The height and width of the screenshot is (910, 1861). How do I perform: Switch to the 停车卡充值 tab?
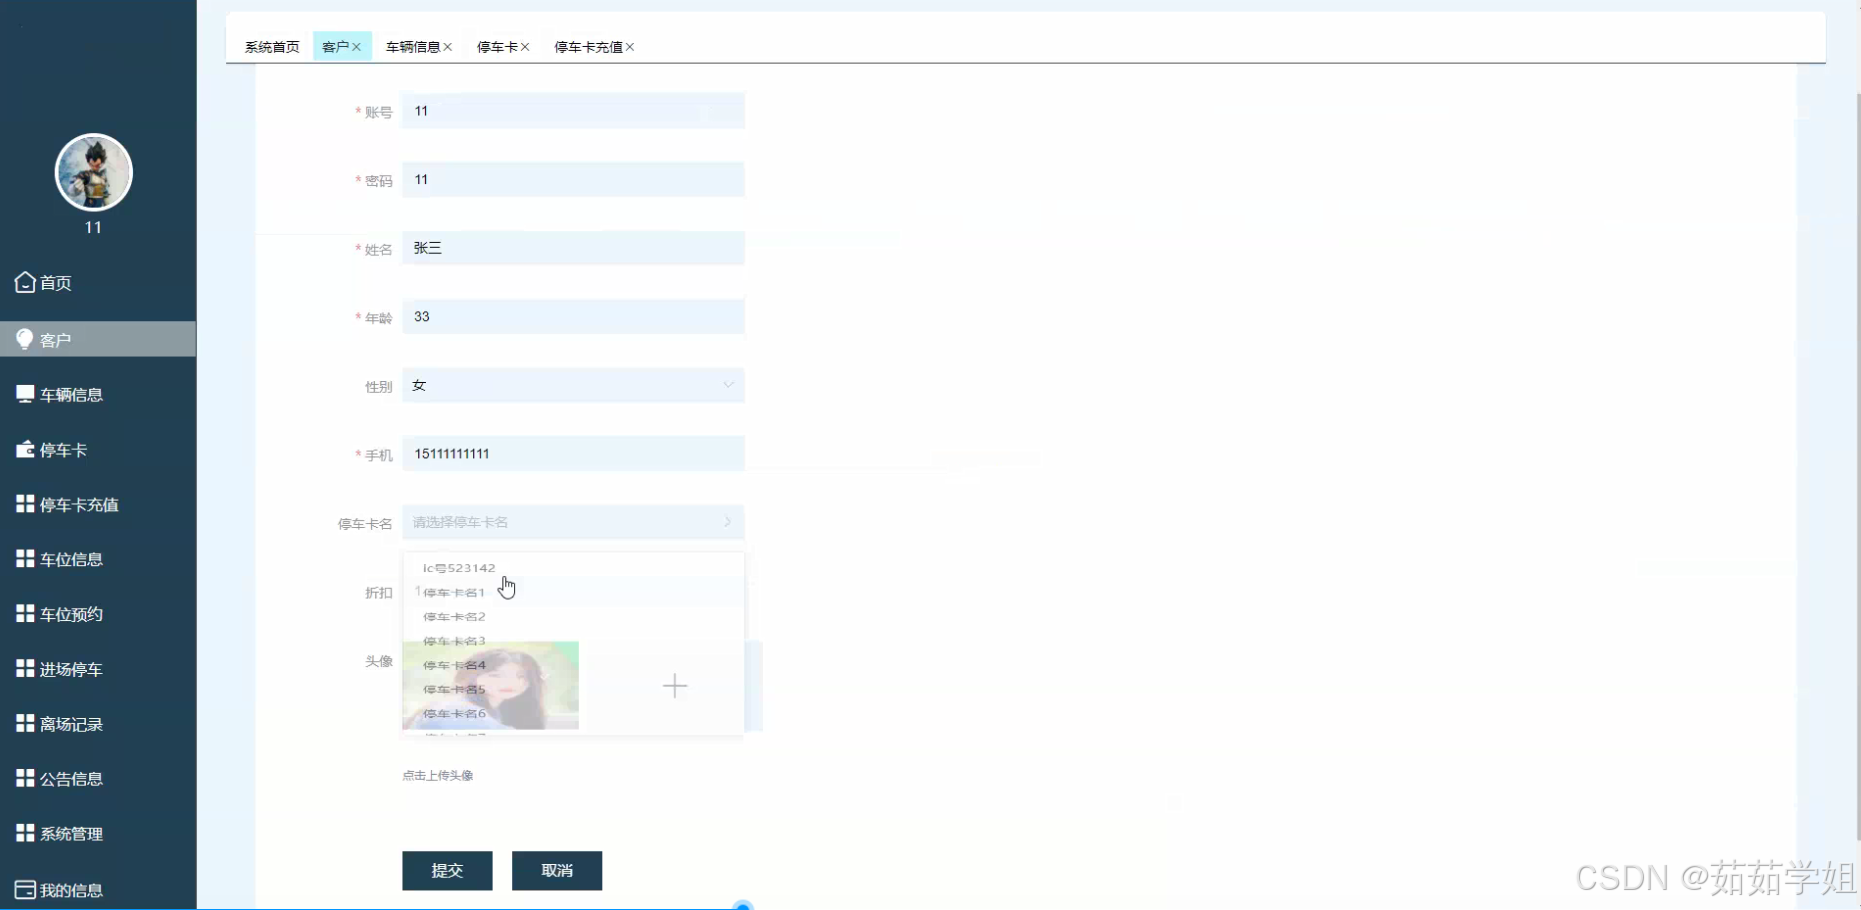coord(588,46)
